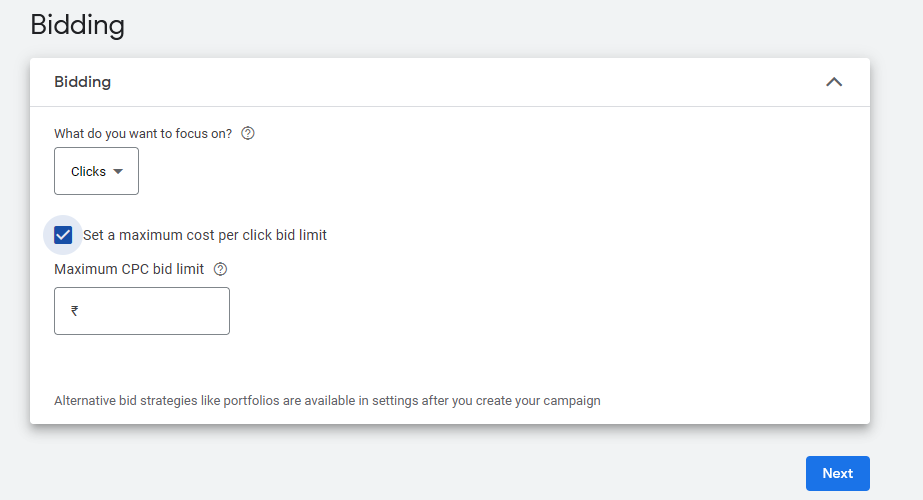
Task: Click the empty middle of the Bidding header bar
Action: pos(450,82)
